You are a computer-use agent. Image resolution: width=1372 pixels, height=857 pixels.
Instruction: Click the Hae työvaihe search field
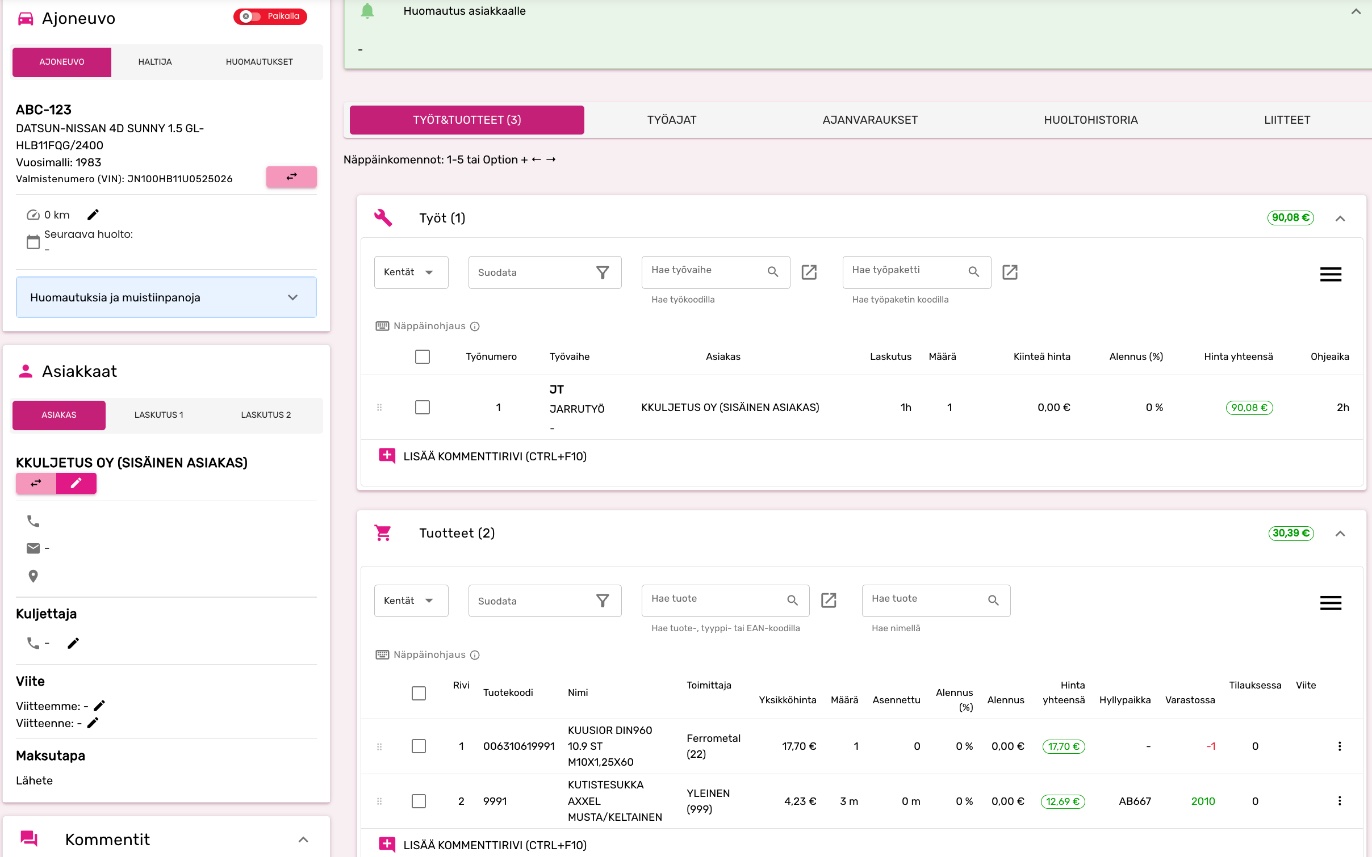[x=716, y=272]
